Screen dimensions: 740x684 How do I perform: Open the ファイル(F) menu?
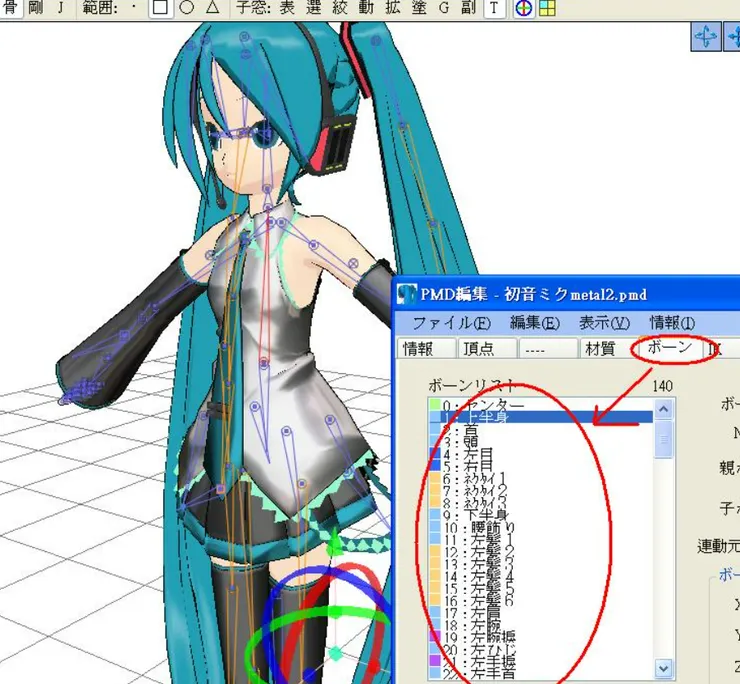pyautogui.click(x=451, y=323)
